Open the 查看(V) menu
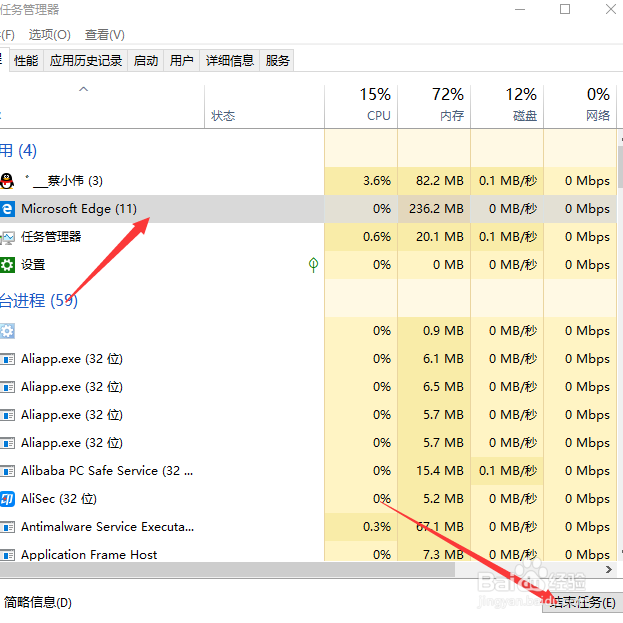The height and width of the screenshot is (623, 623). pyautogui.click(x=104, y=35)
